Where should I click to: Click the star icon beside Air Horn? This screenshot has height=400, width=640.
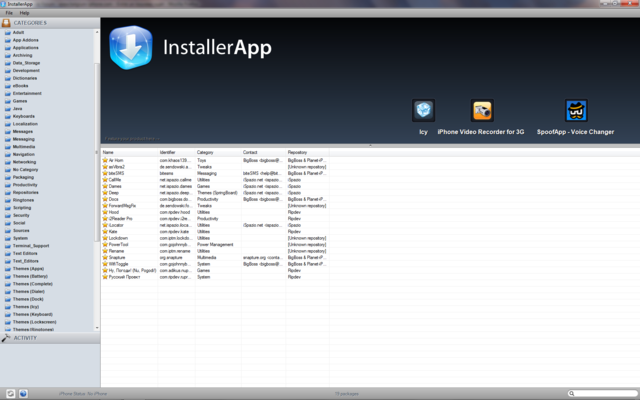pyautogui.click(x=105, y=160)
